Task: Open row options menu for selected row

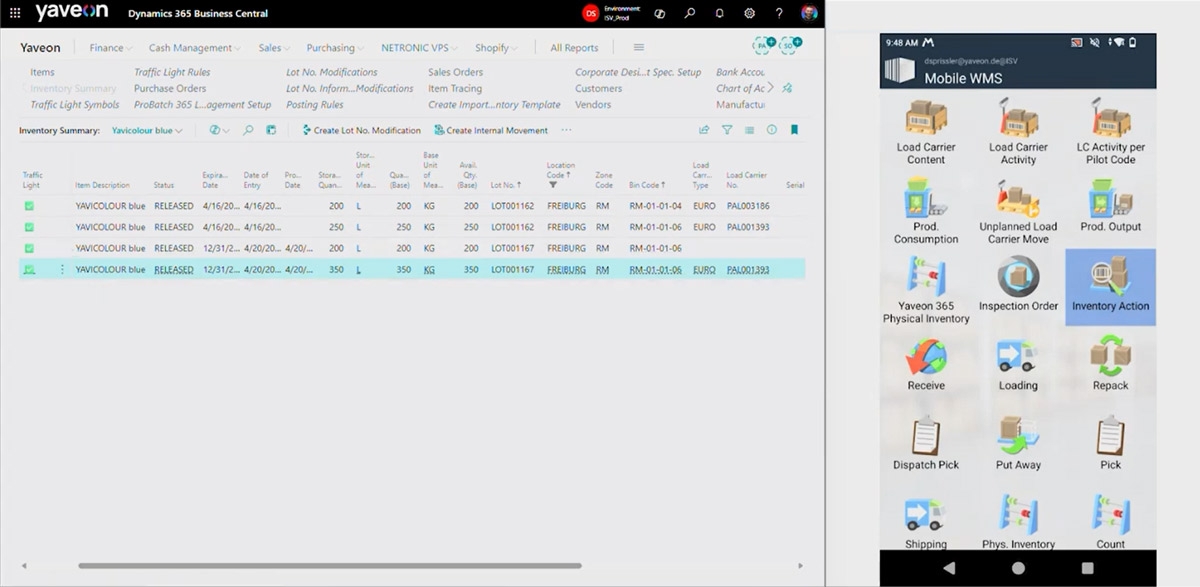Action: pyautogui.click(x=62, y=270)
